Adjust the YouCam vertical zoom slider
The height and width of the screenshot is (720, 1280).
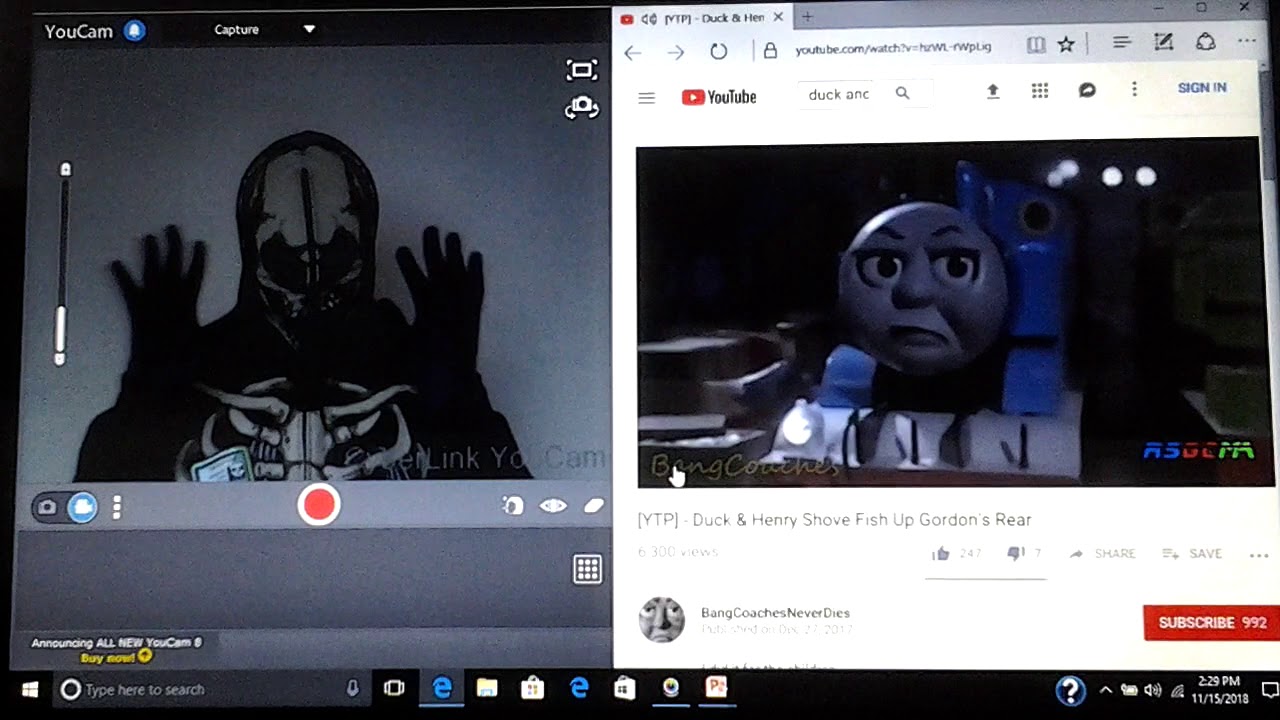tap(63, 265)
